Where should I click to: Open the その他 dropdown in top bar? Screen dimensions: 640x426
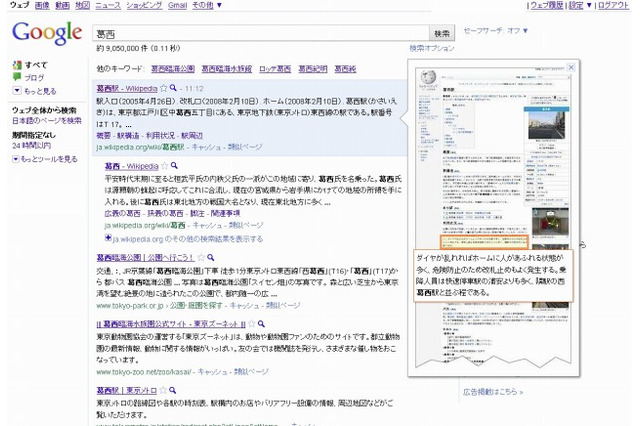click(x=207, y=5)
